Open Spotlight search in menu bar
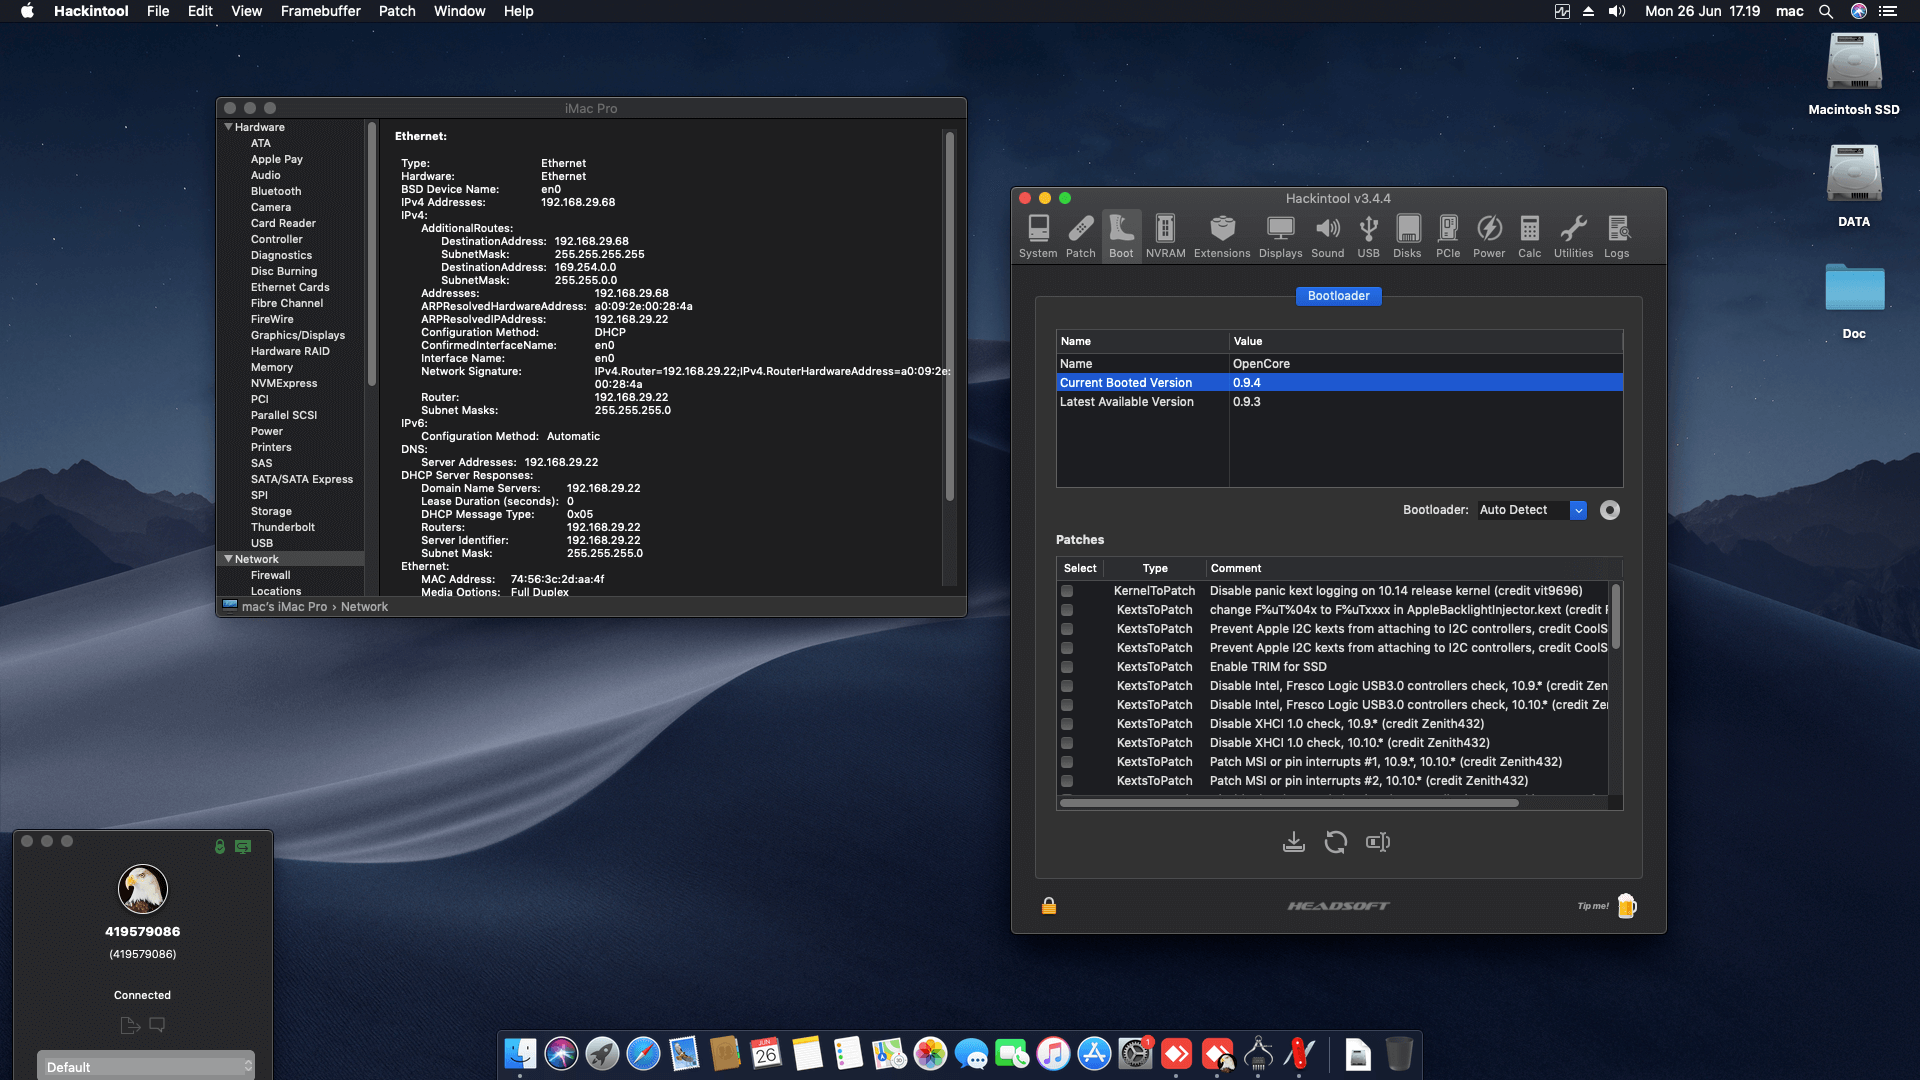 1826,11
